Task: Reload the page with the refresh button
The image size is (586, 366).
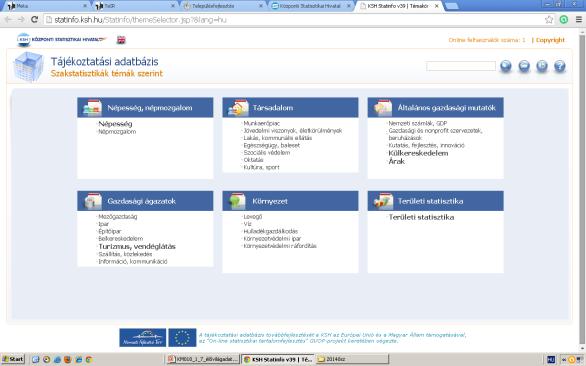Action: click(34, 19)
